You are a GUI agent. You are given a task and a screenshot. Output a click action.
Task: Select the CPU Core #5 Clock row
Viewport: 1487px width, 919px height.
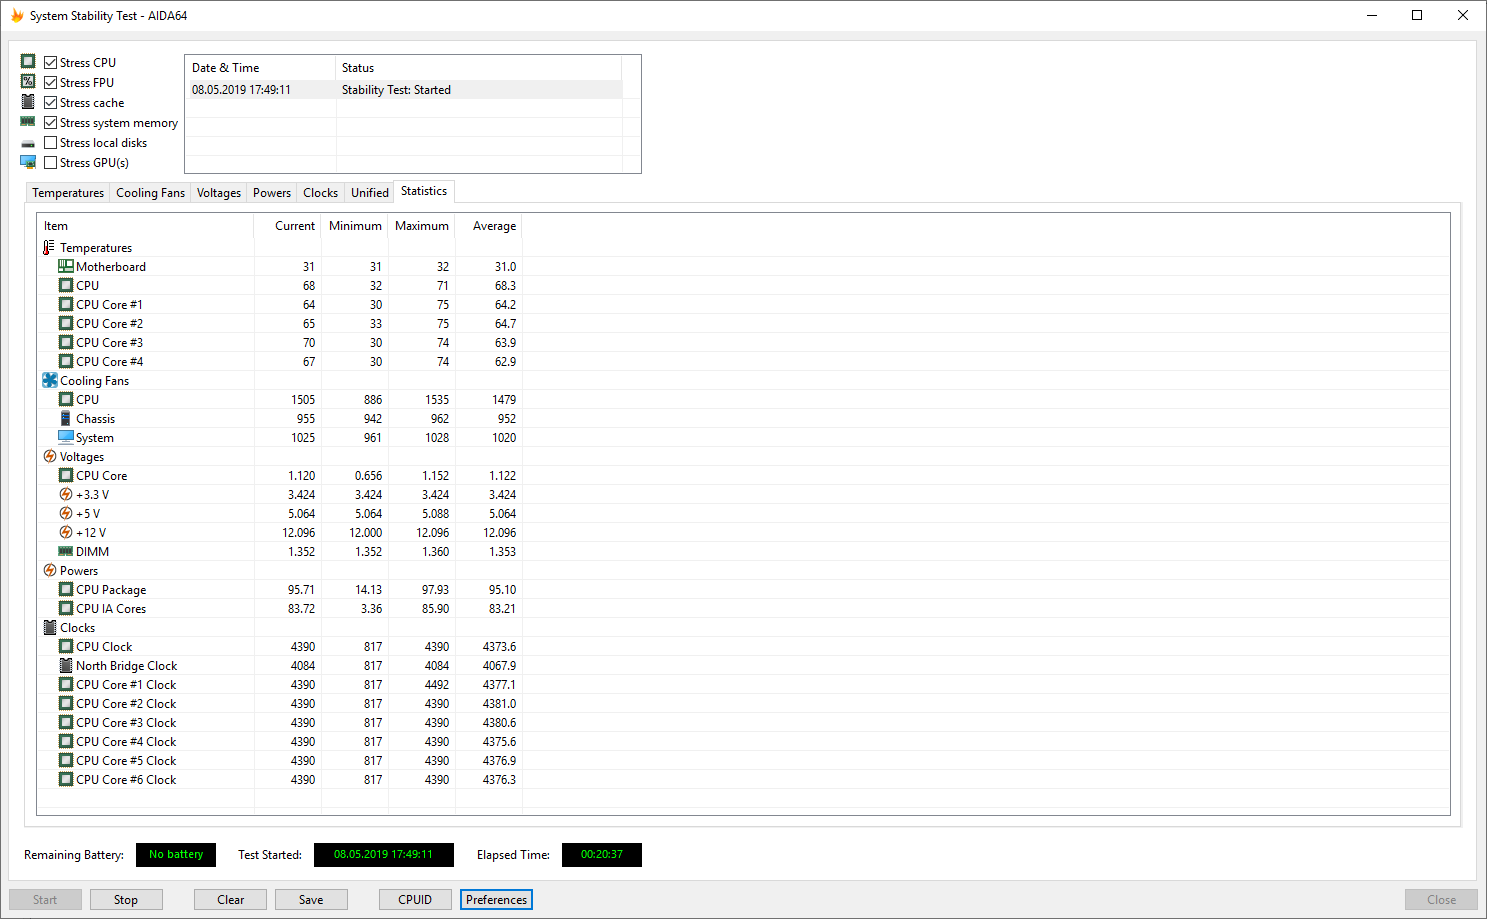coord(280,761)
